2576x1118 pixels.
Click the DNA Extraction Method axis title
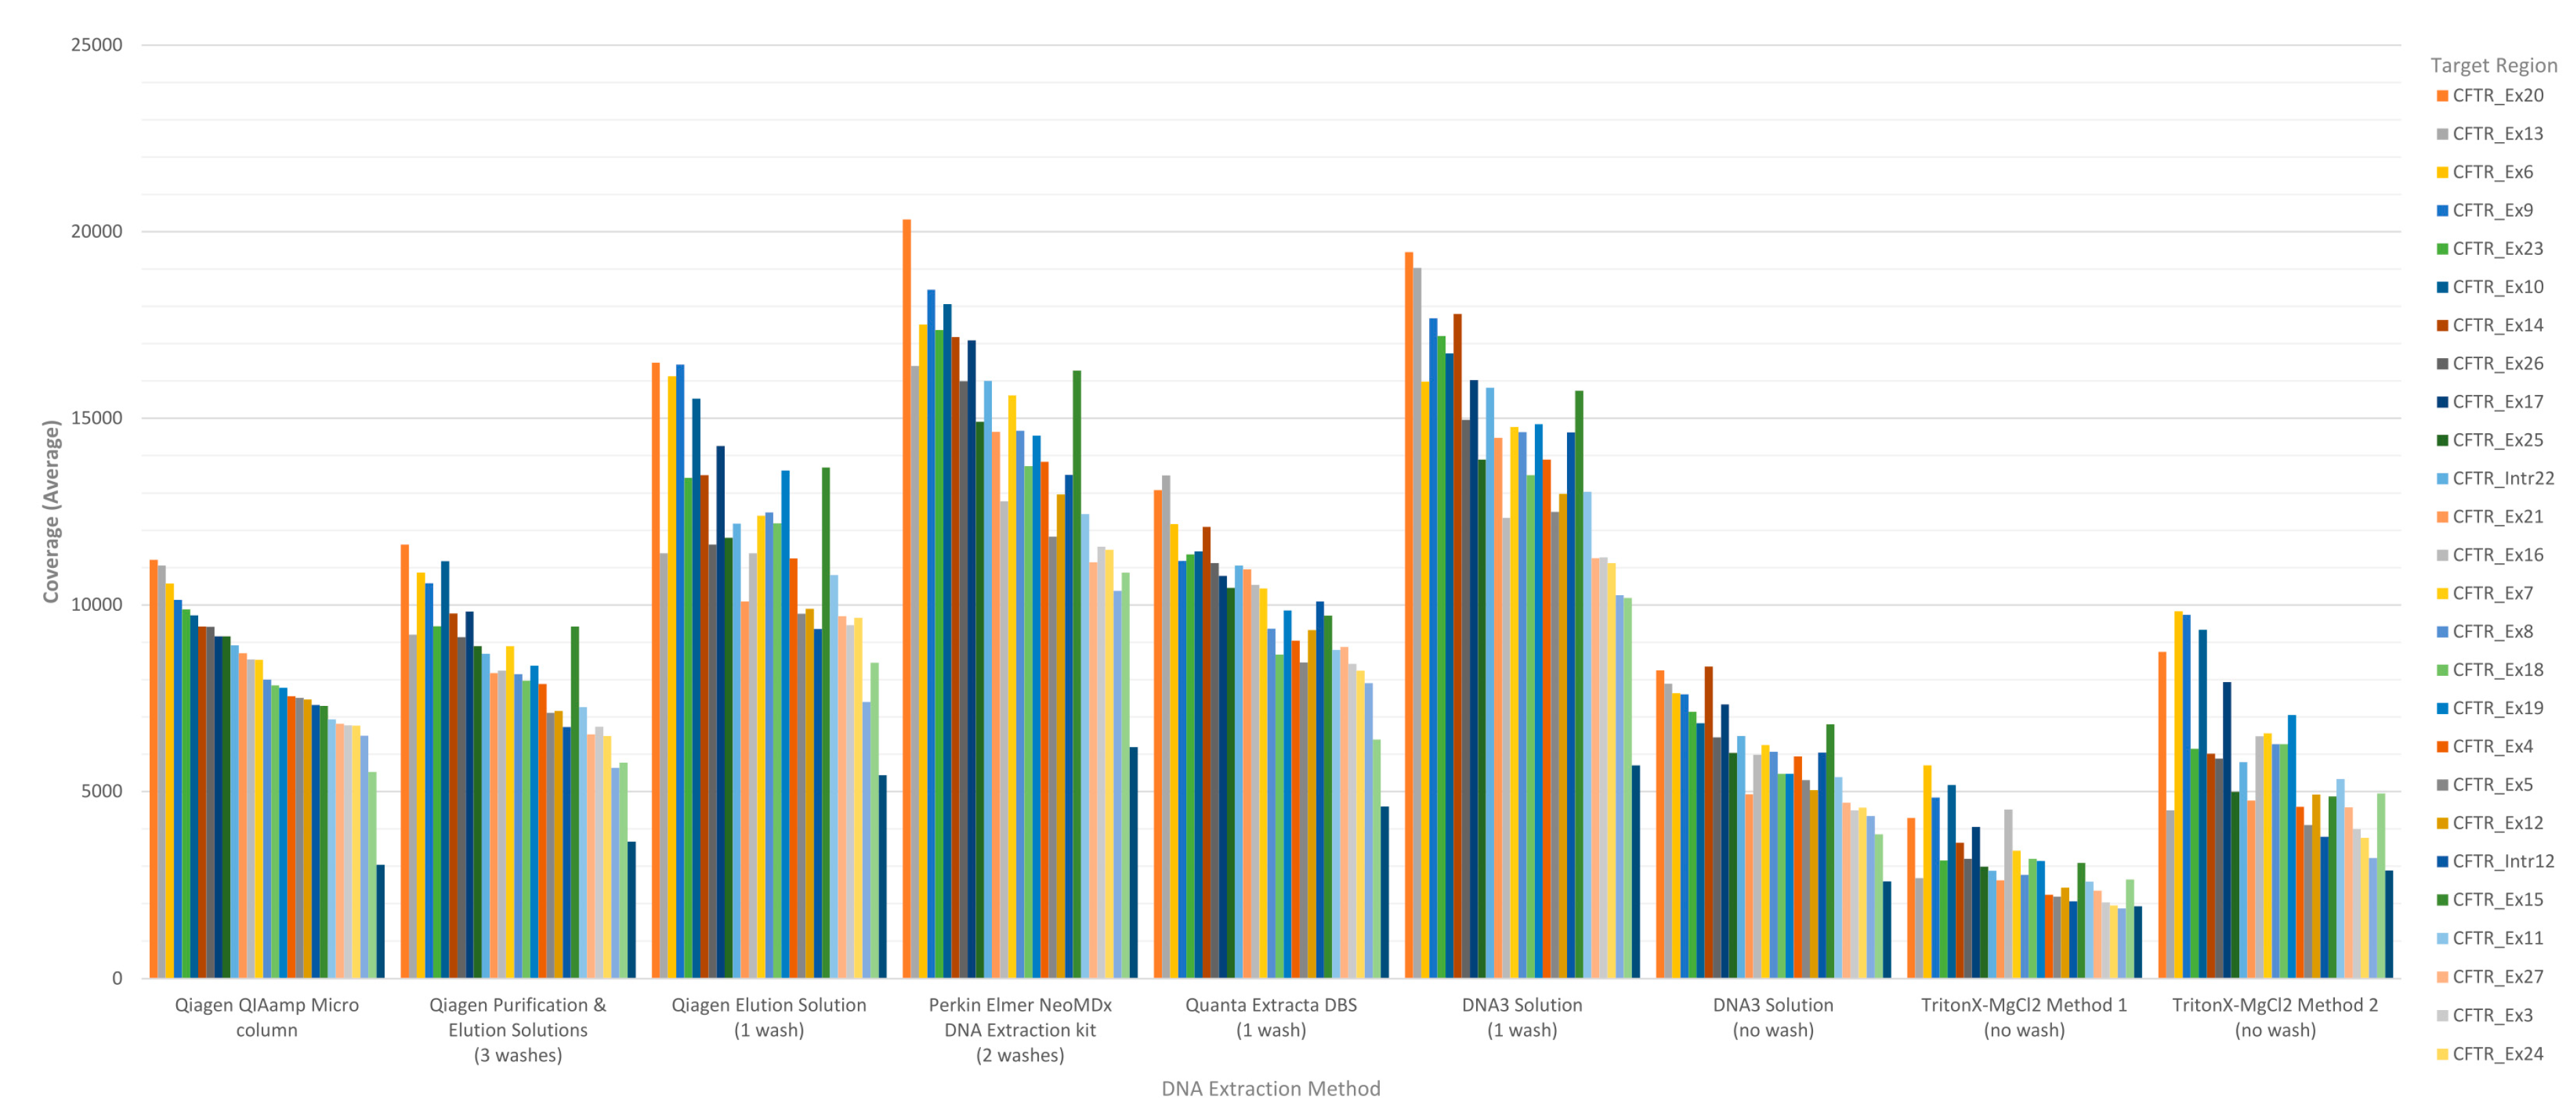pos(1270,1089)
